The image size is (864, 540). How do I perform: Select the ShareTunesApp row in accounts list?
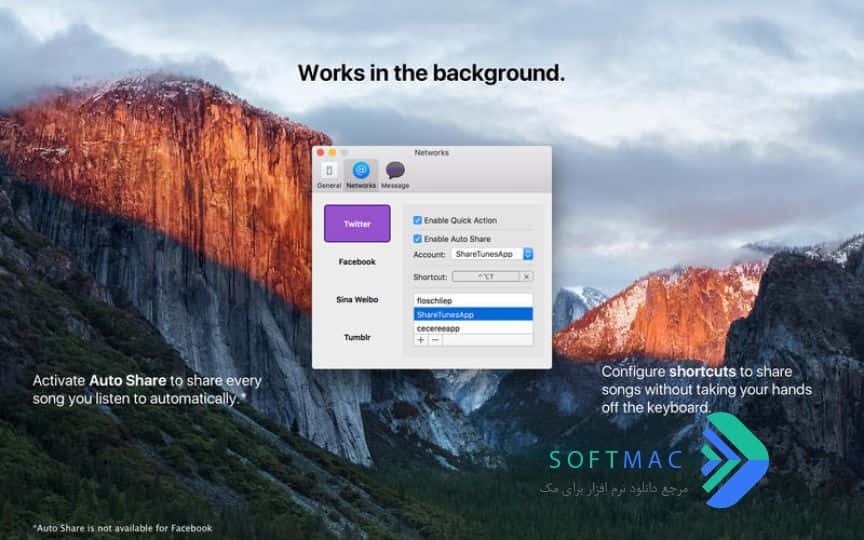click(473, 315)
